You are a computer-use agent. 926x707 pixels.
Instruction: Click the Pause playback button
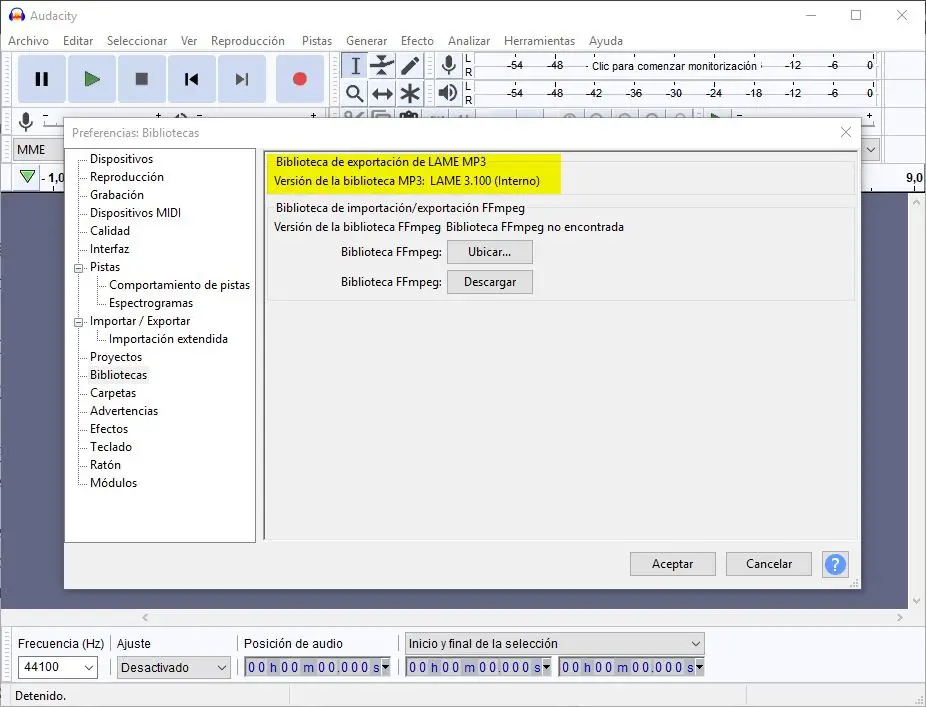tap(42, 79)
